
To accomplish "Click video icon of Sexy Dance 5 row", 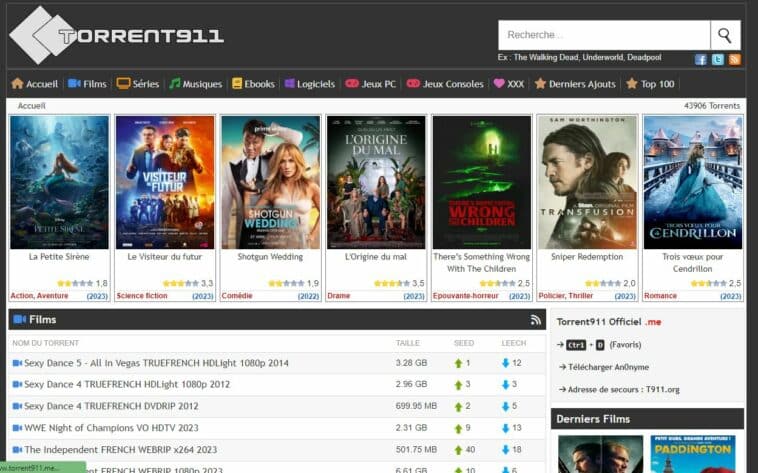I will pos(17,363).
